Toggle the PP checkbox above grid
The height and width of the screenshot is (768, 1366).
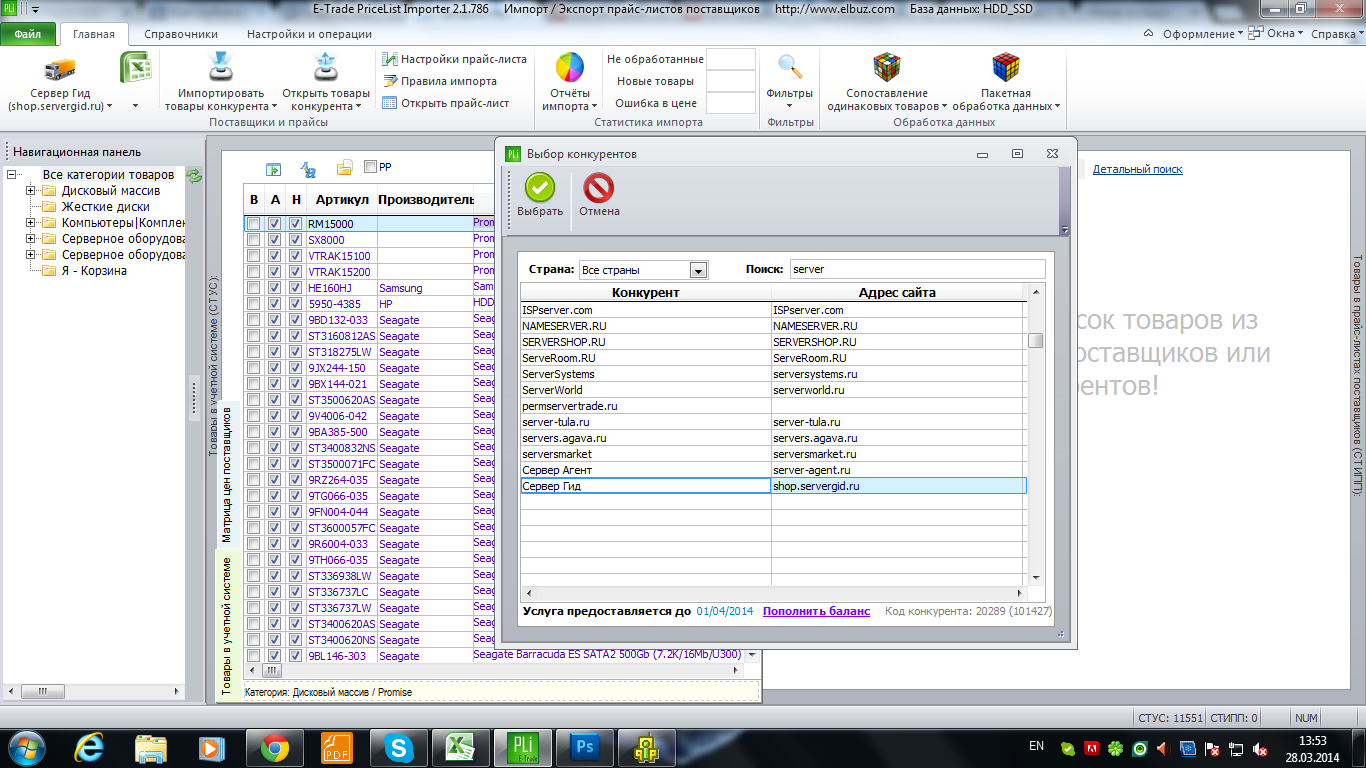(x=371, y=167)
